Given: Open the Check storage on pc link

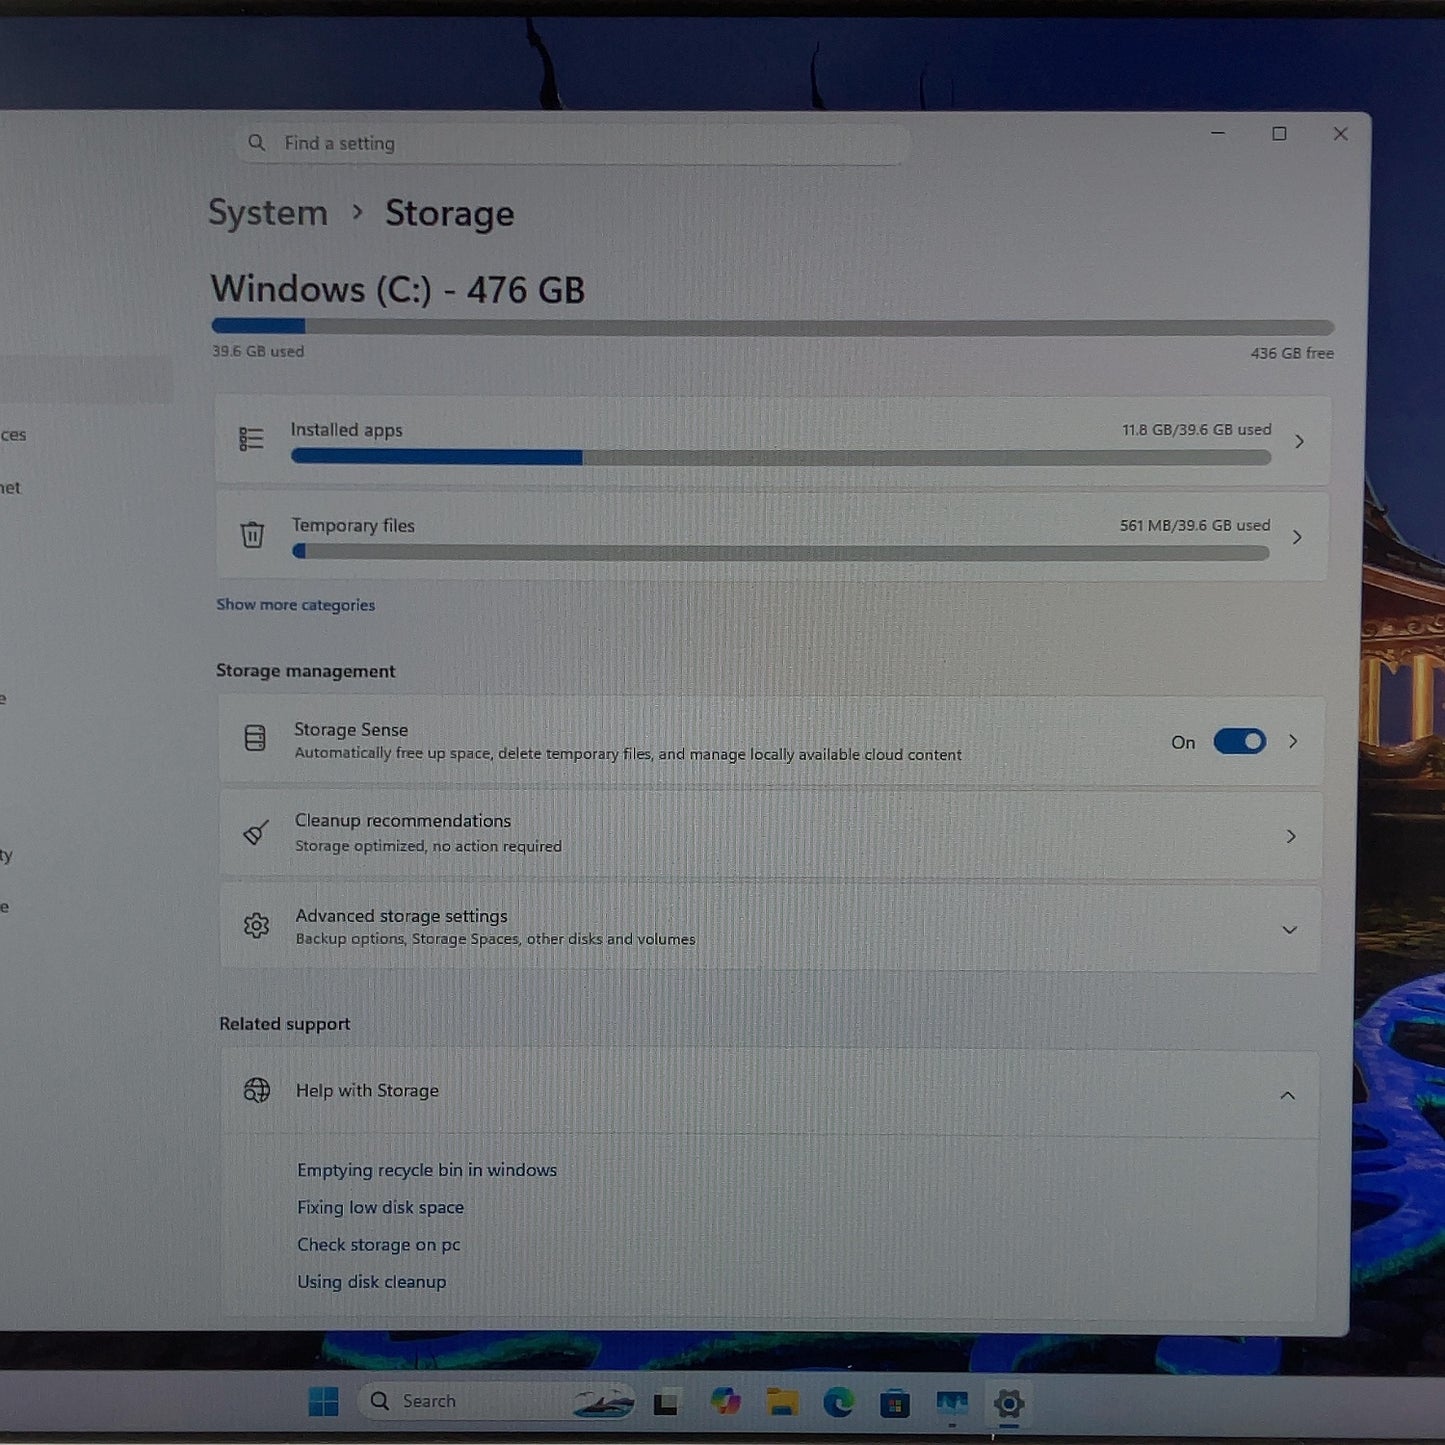Looking at the screenshot, I should point(379,1244).
